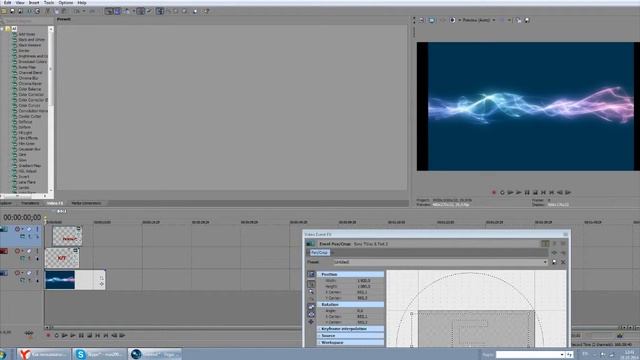
Task: Delete the Pan/Crop preset
Action: 563,262
